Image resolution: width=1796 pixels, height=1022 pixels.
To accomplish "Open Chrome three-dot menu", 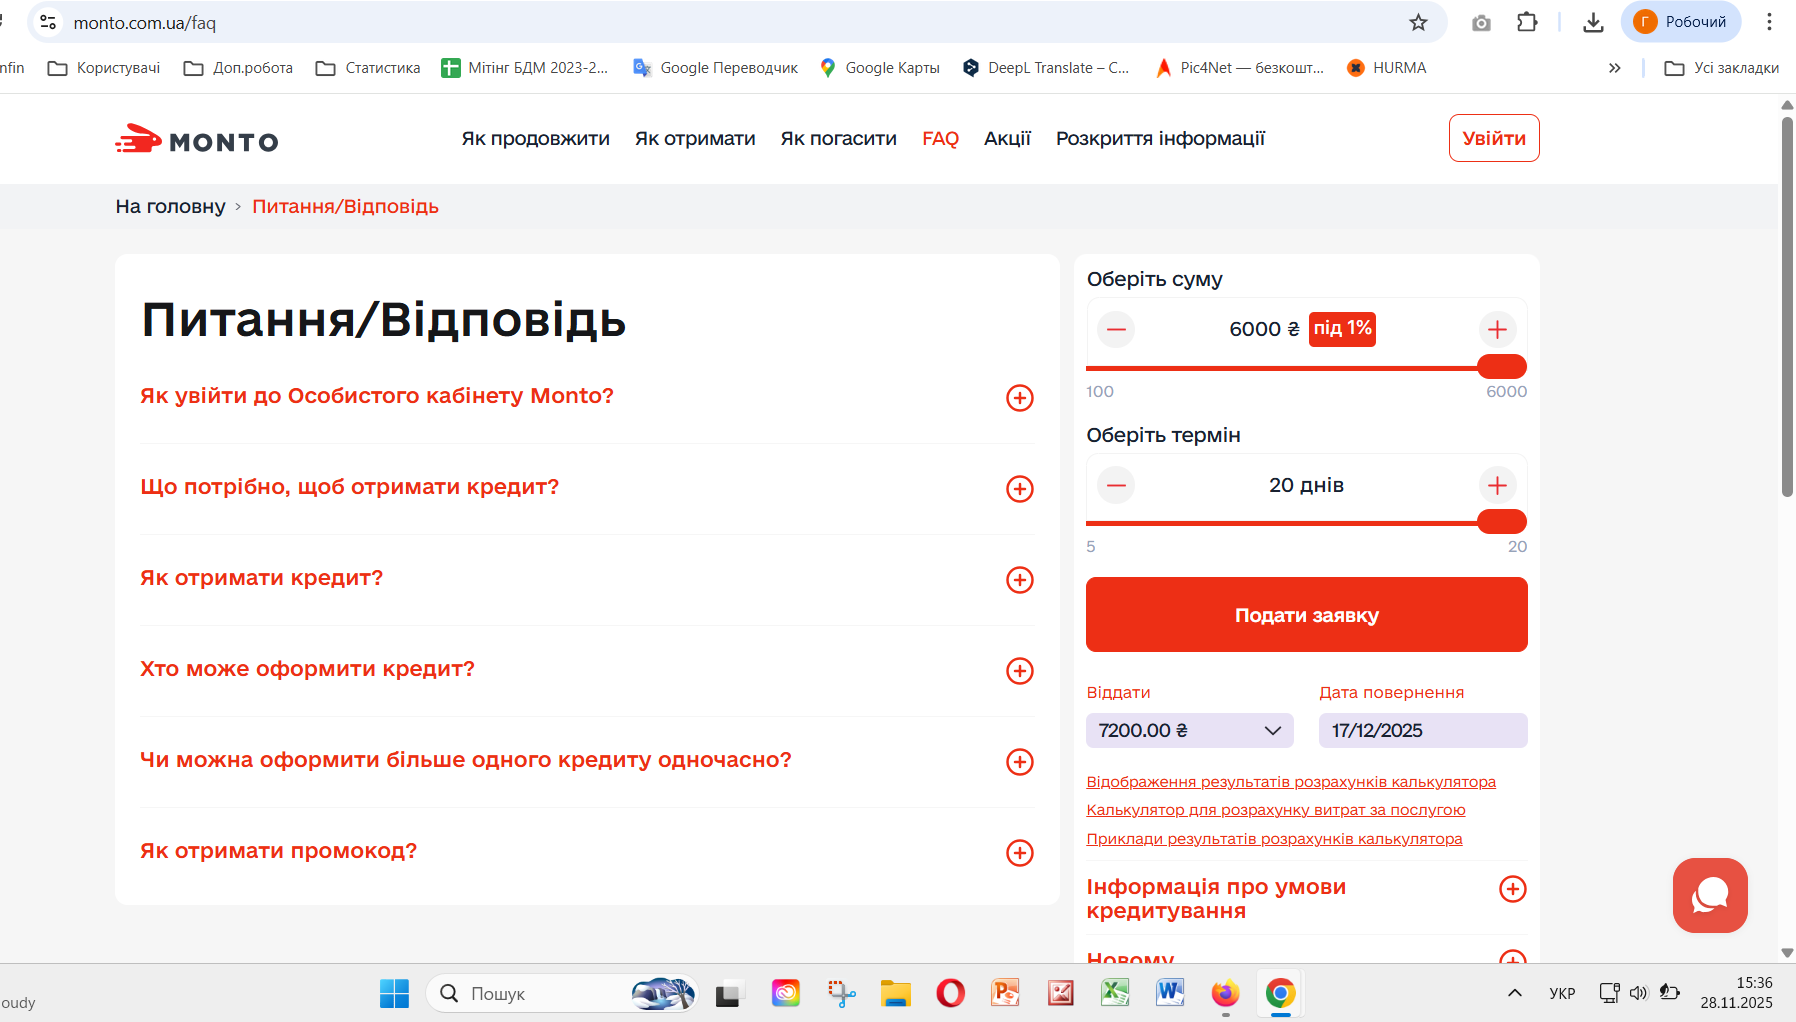I will point(1769,22).
